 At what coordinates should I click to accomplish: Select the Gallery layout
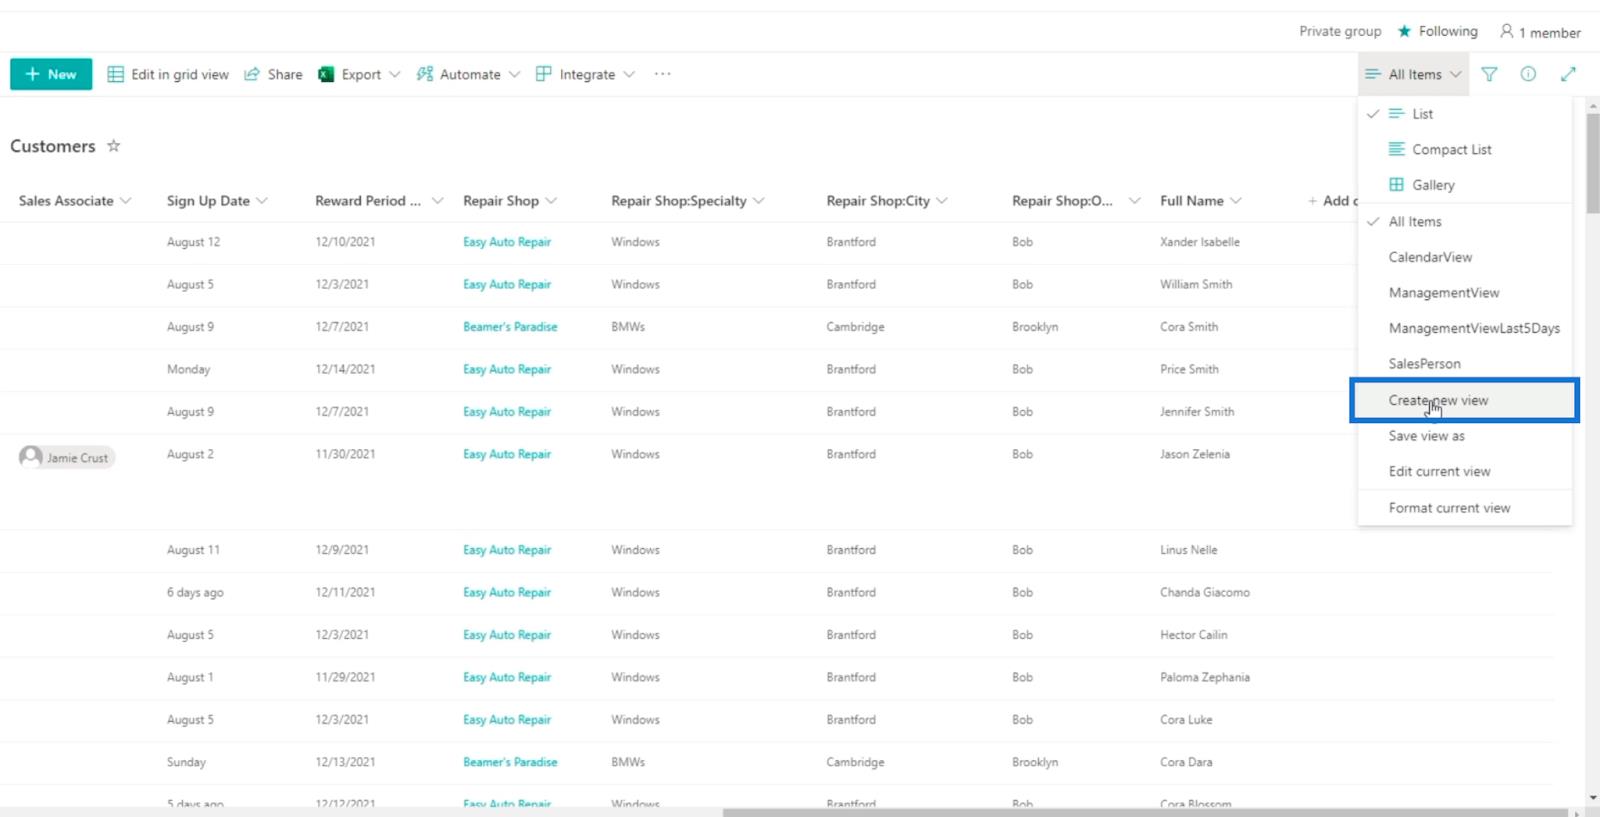pos(1465,185)
